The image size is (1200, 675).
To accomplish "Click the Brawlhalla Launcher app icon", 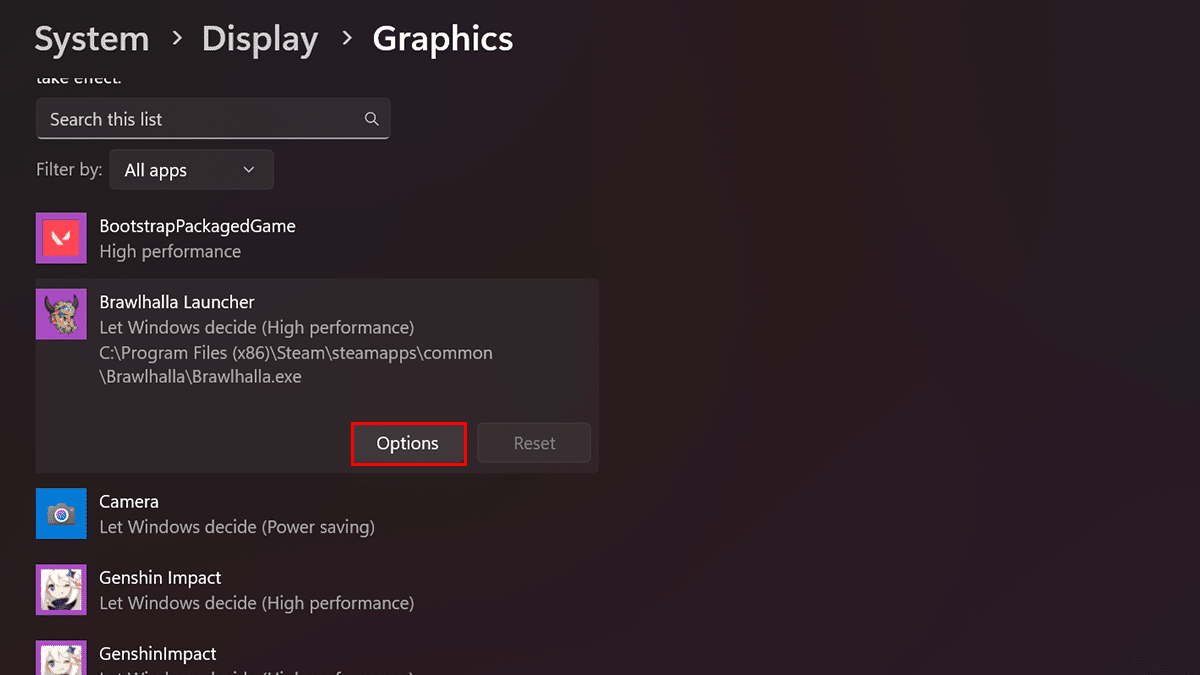I will coord(61,314).
